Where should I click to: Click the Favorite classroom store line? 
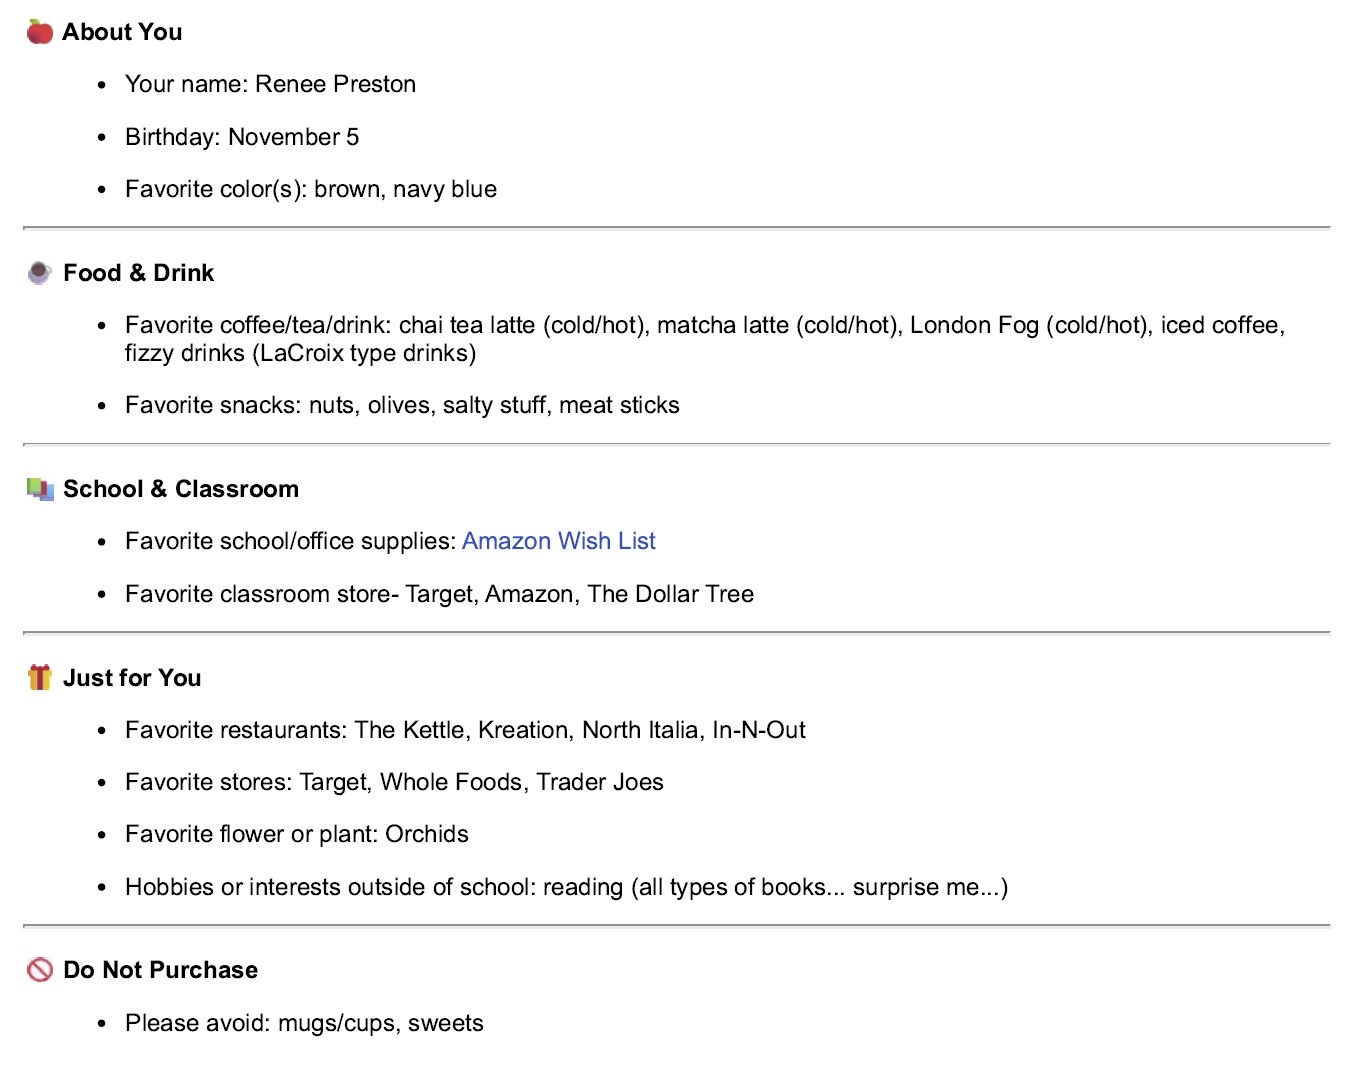point(439,594)
